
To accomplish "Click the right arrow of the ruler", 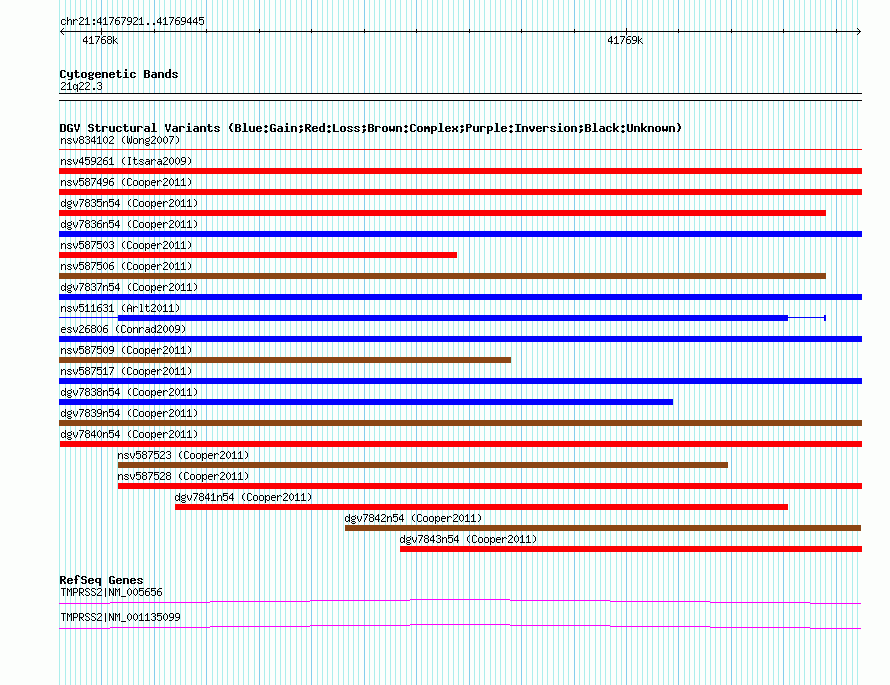I will [x=859, y=32].
